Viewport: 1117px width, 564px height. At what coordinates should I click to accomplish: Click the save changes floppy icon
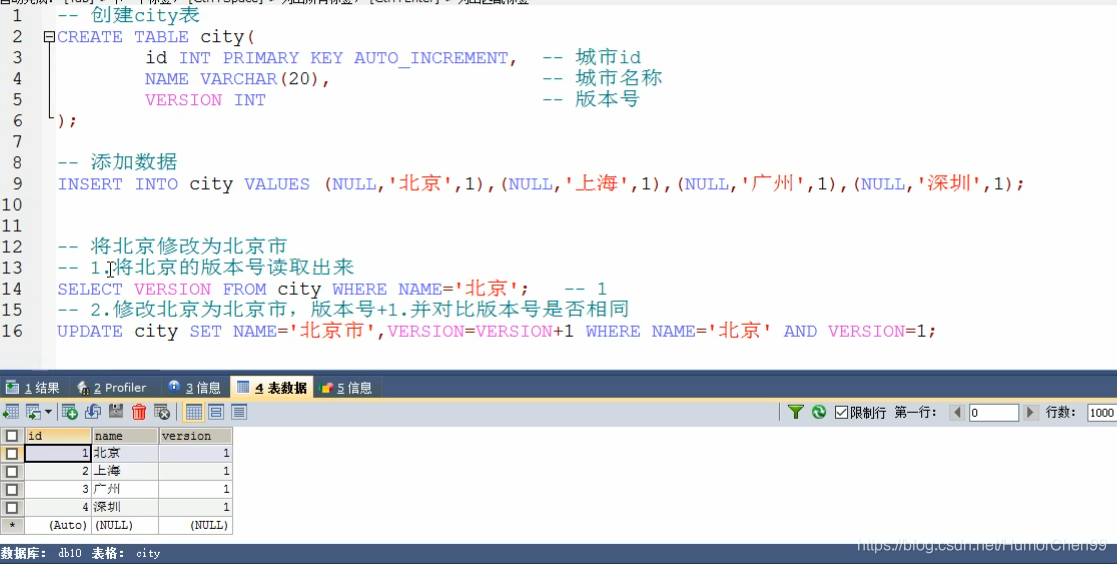click(116, 412)
